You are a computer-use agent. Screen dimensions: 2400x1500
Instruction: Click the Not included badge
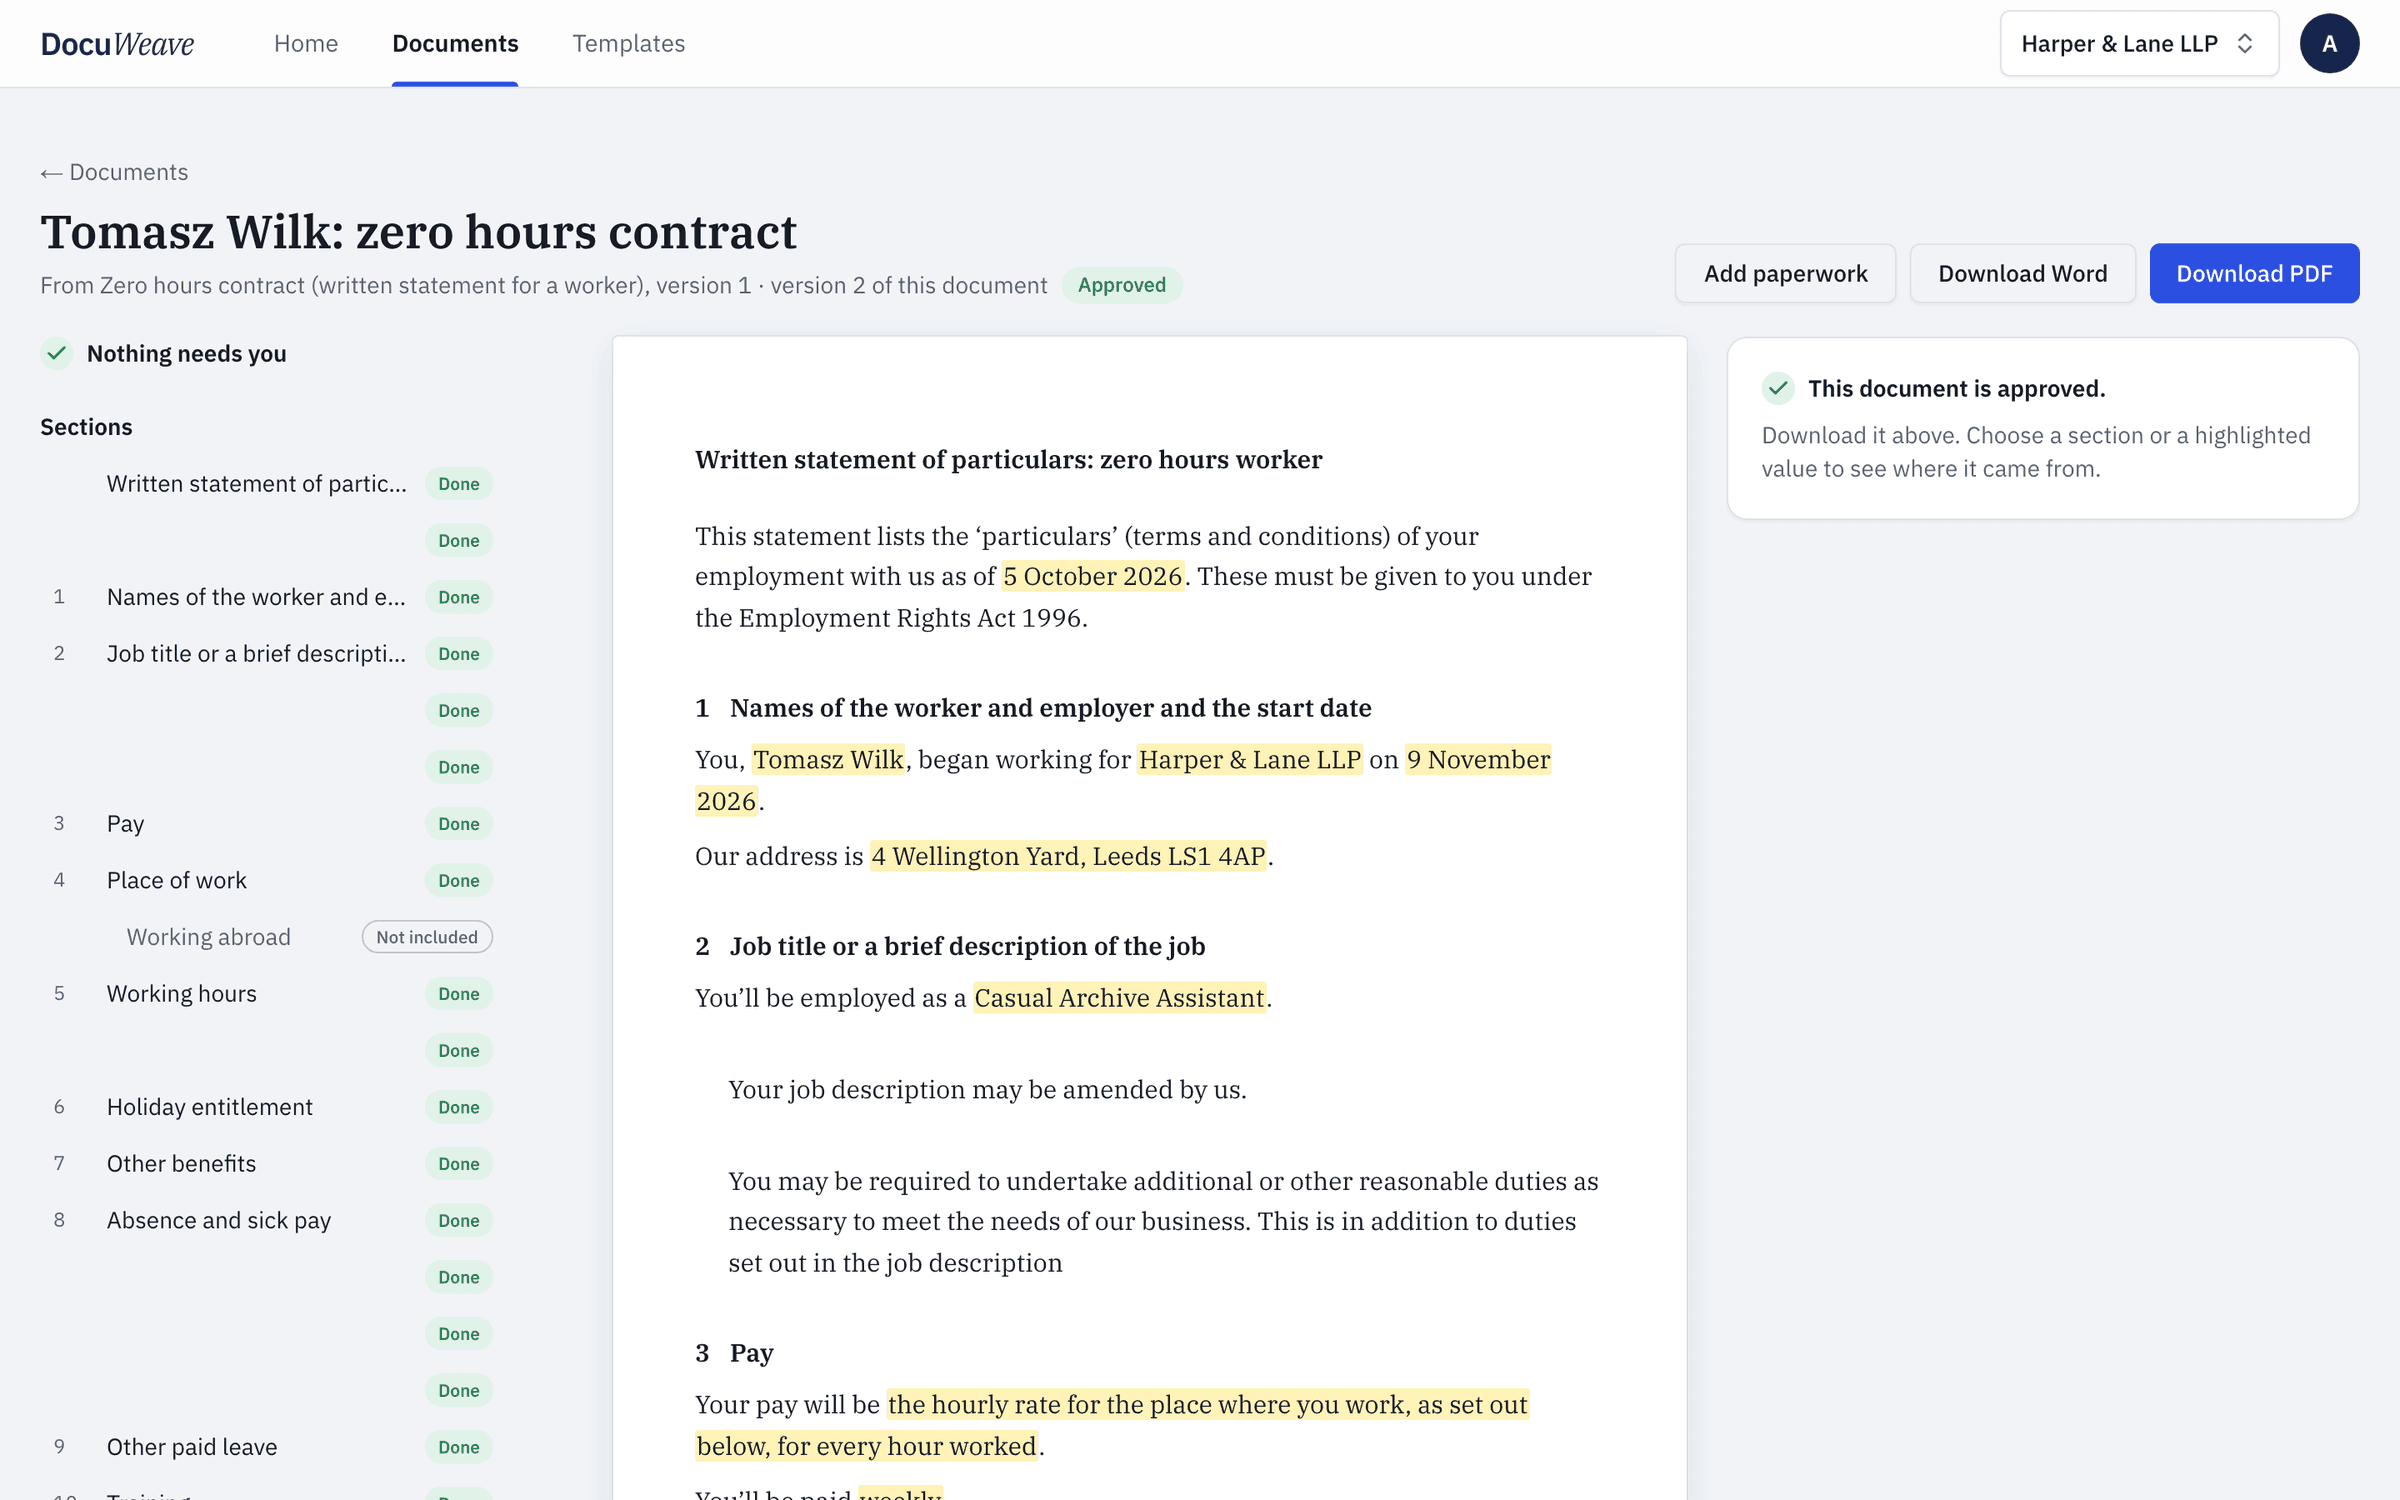coord(427,937)
